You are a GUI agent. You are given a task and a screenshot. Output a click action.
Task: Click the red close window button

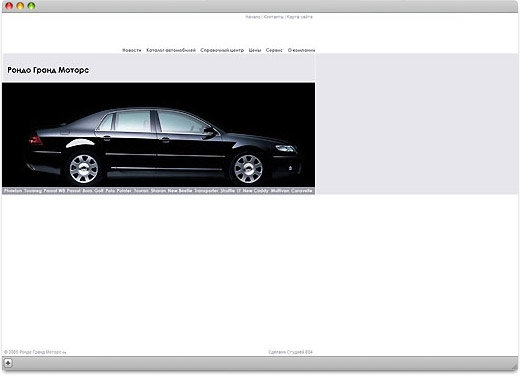(x=9, y=6)
